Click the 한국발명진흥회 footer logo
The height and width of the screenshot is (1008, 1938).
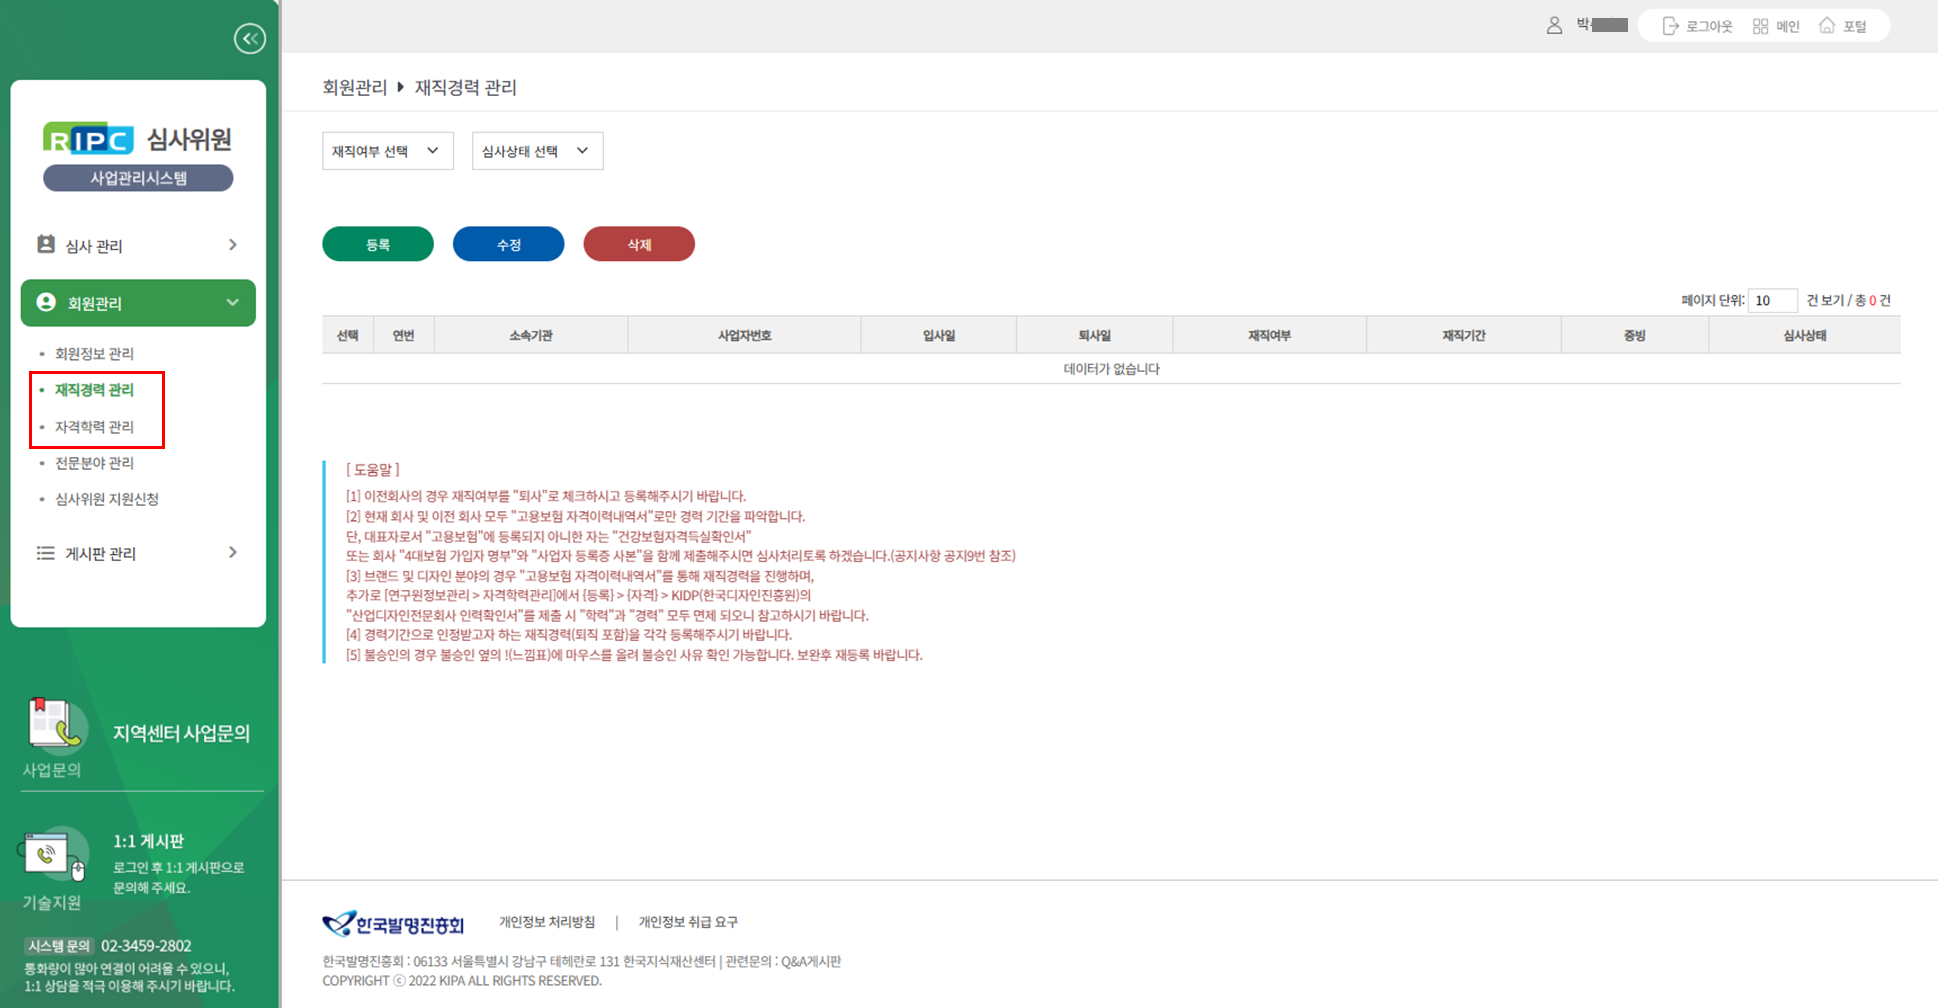pyautogui.click(x=393, y=923)
